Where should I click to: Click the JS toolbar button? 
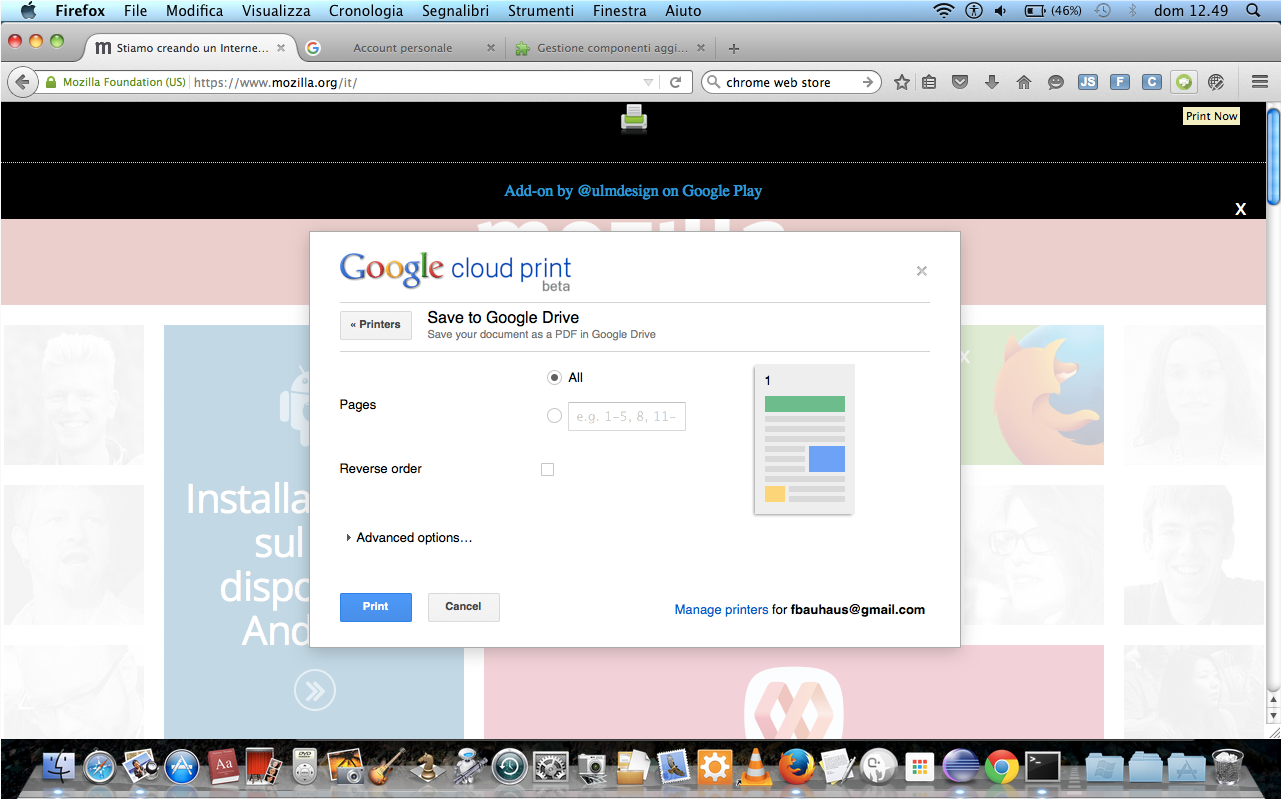coord(1088,82)
